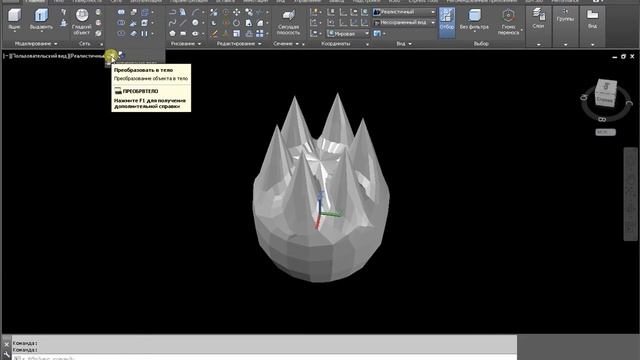Click the solid Subtract icon
The height and width of the screenshot is (360, 640).
tap(121, 23)
